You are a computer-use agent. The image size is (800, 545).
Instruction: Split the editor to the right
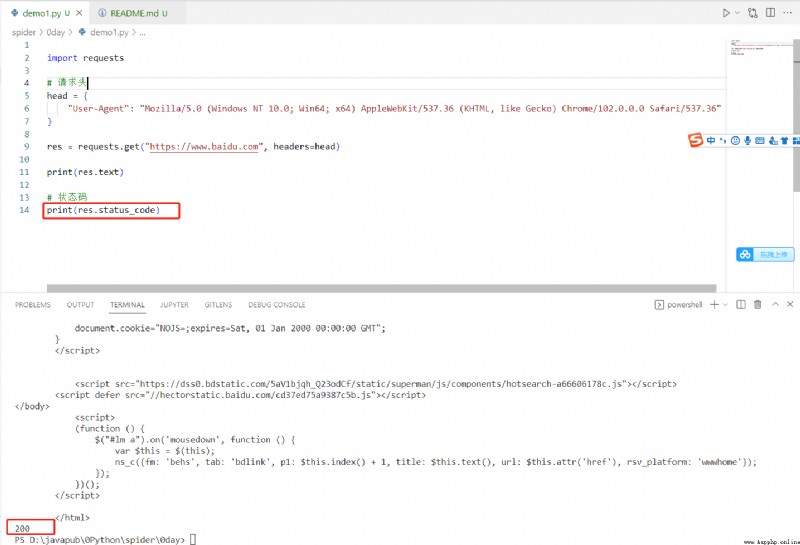point(770,13)
